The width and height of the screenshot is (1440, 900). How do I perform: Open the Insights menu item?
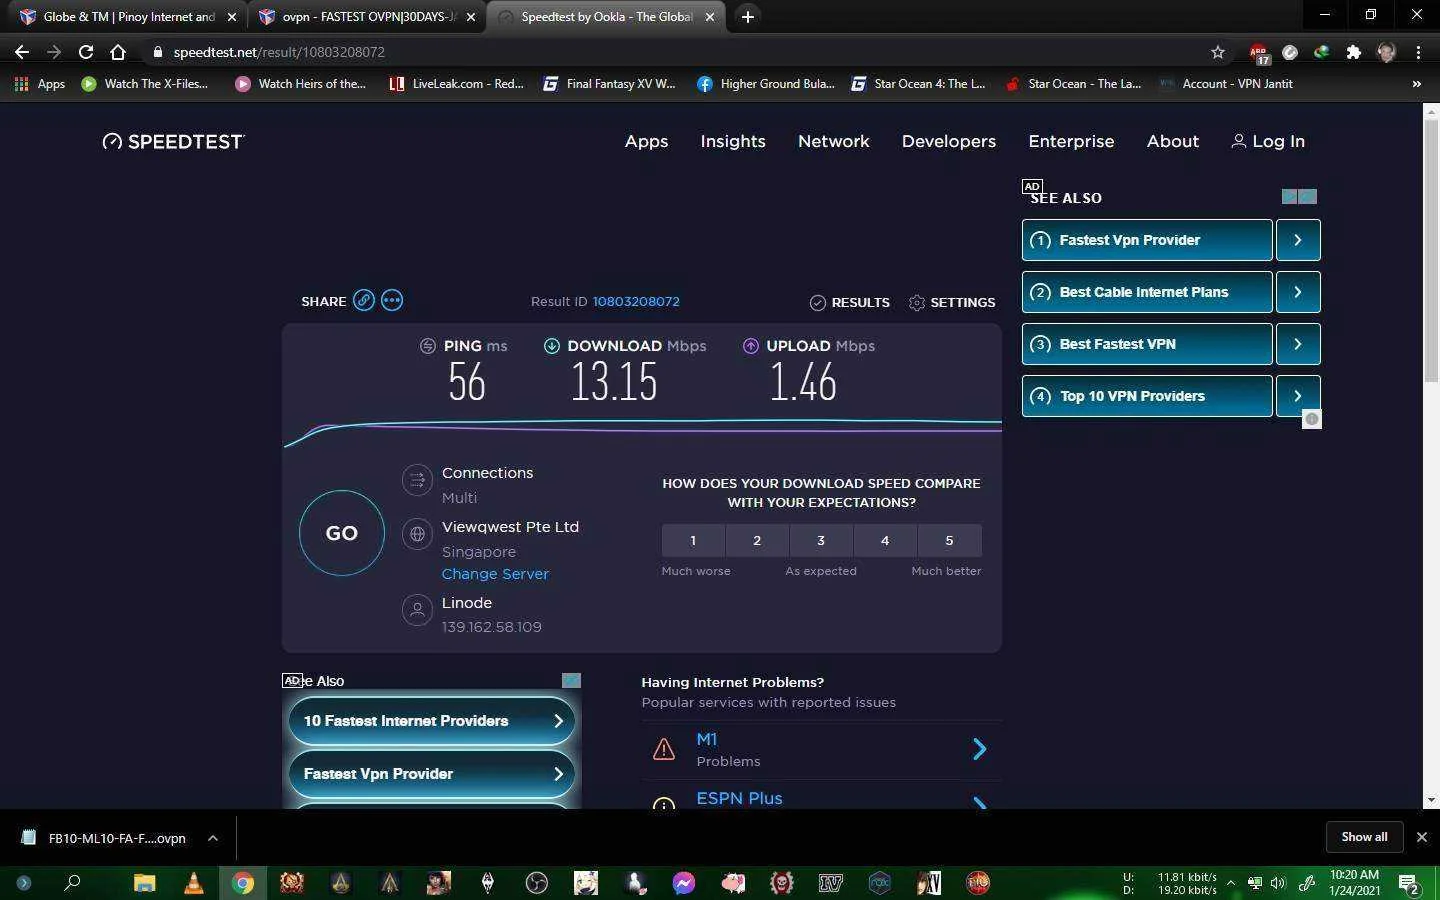pos(733,141)
